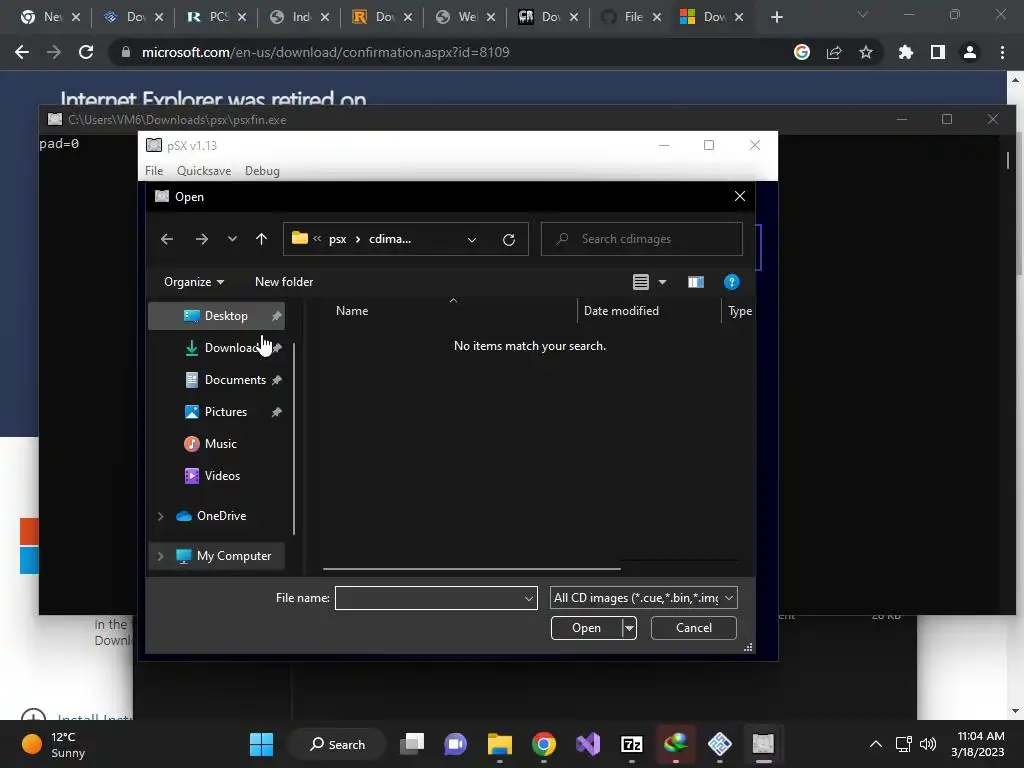
Task: Go back in the Chrome browser
Action: coord(22,52)
